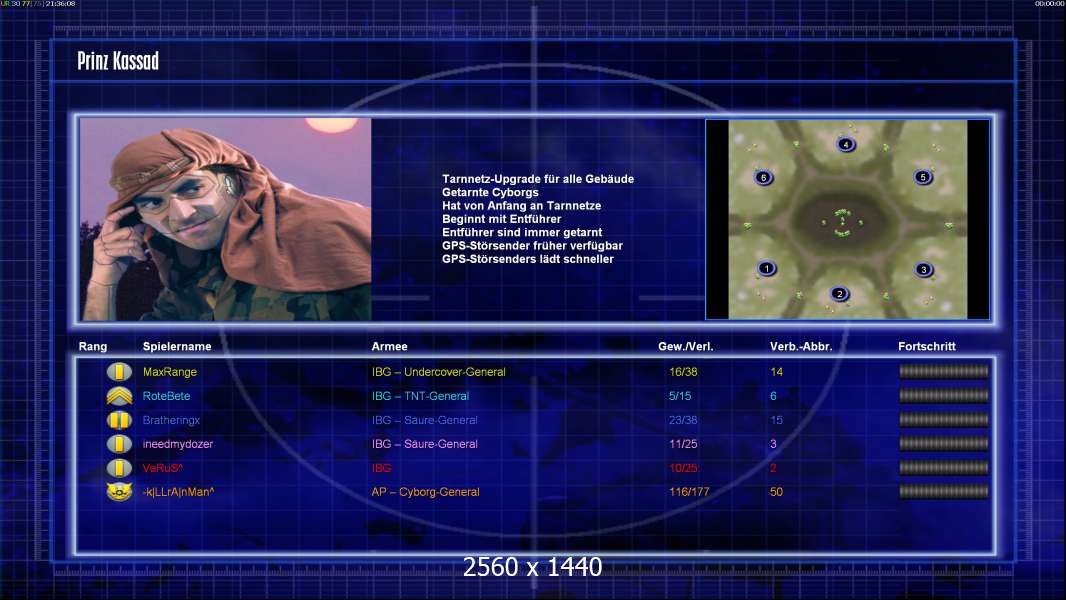Click the Rang column header

(92, 347)
